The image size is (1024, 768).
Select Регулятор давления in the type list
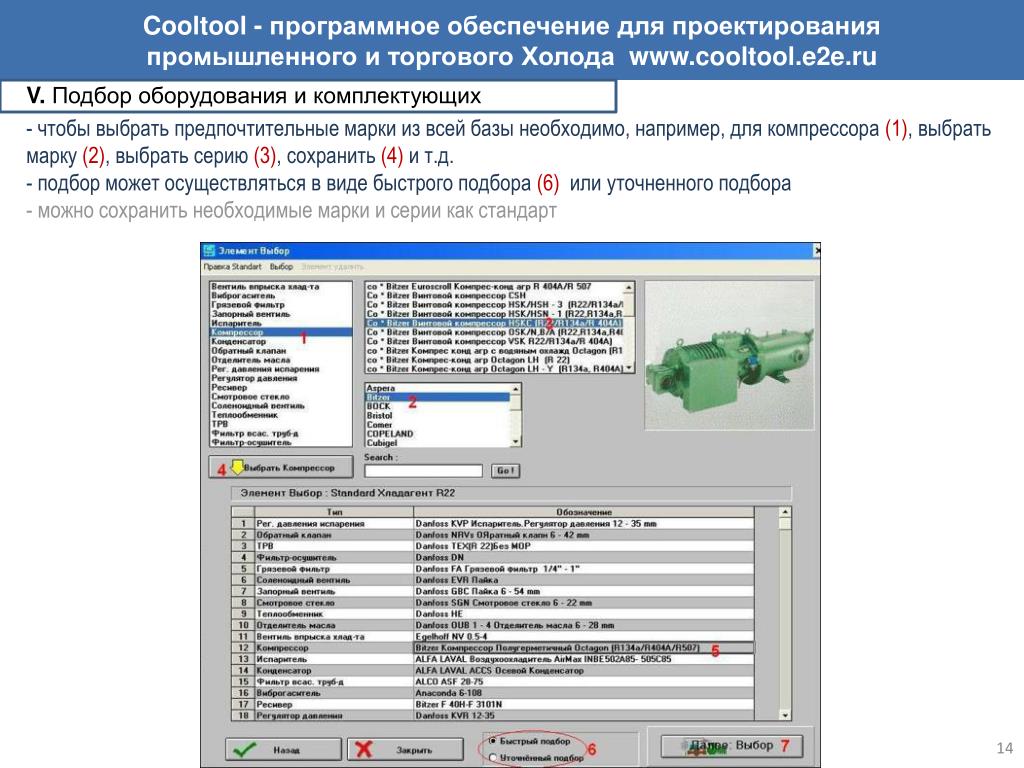tap(281, 378)
